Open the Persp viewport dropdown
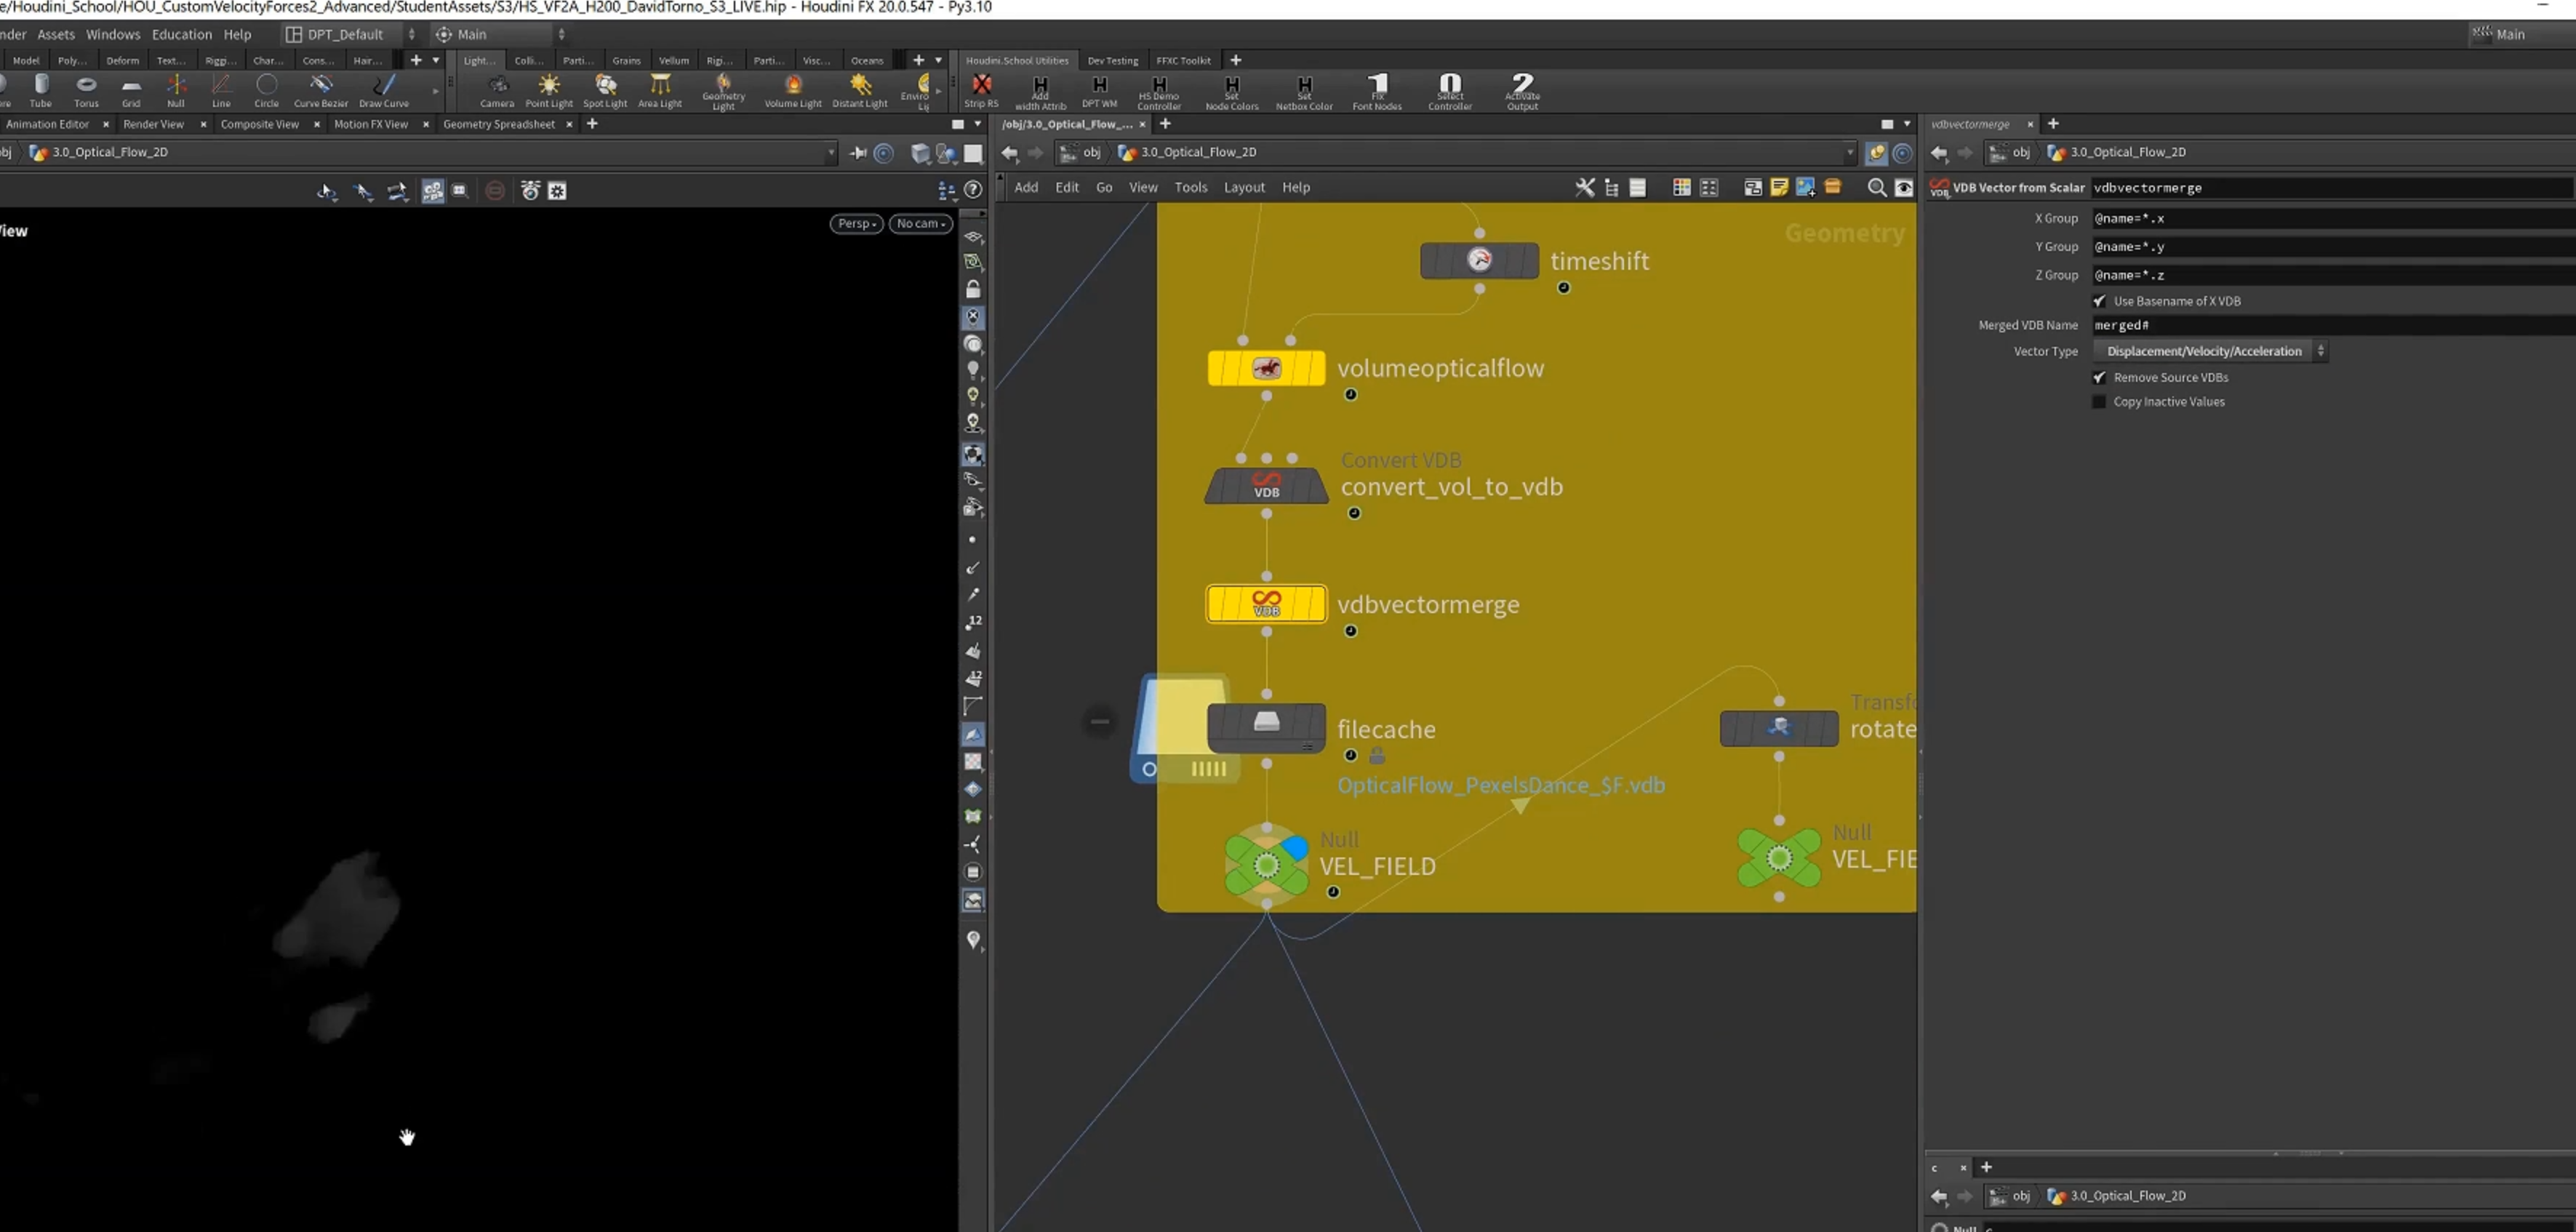Viewport: 2576px width, 1232px height. (857, 223)
